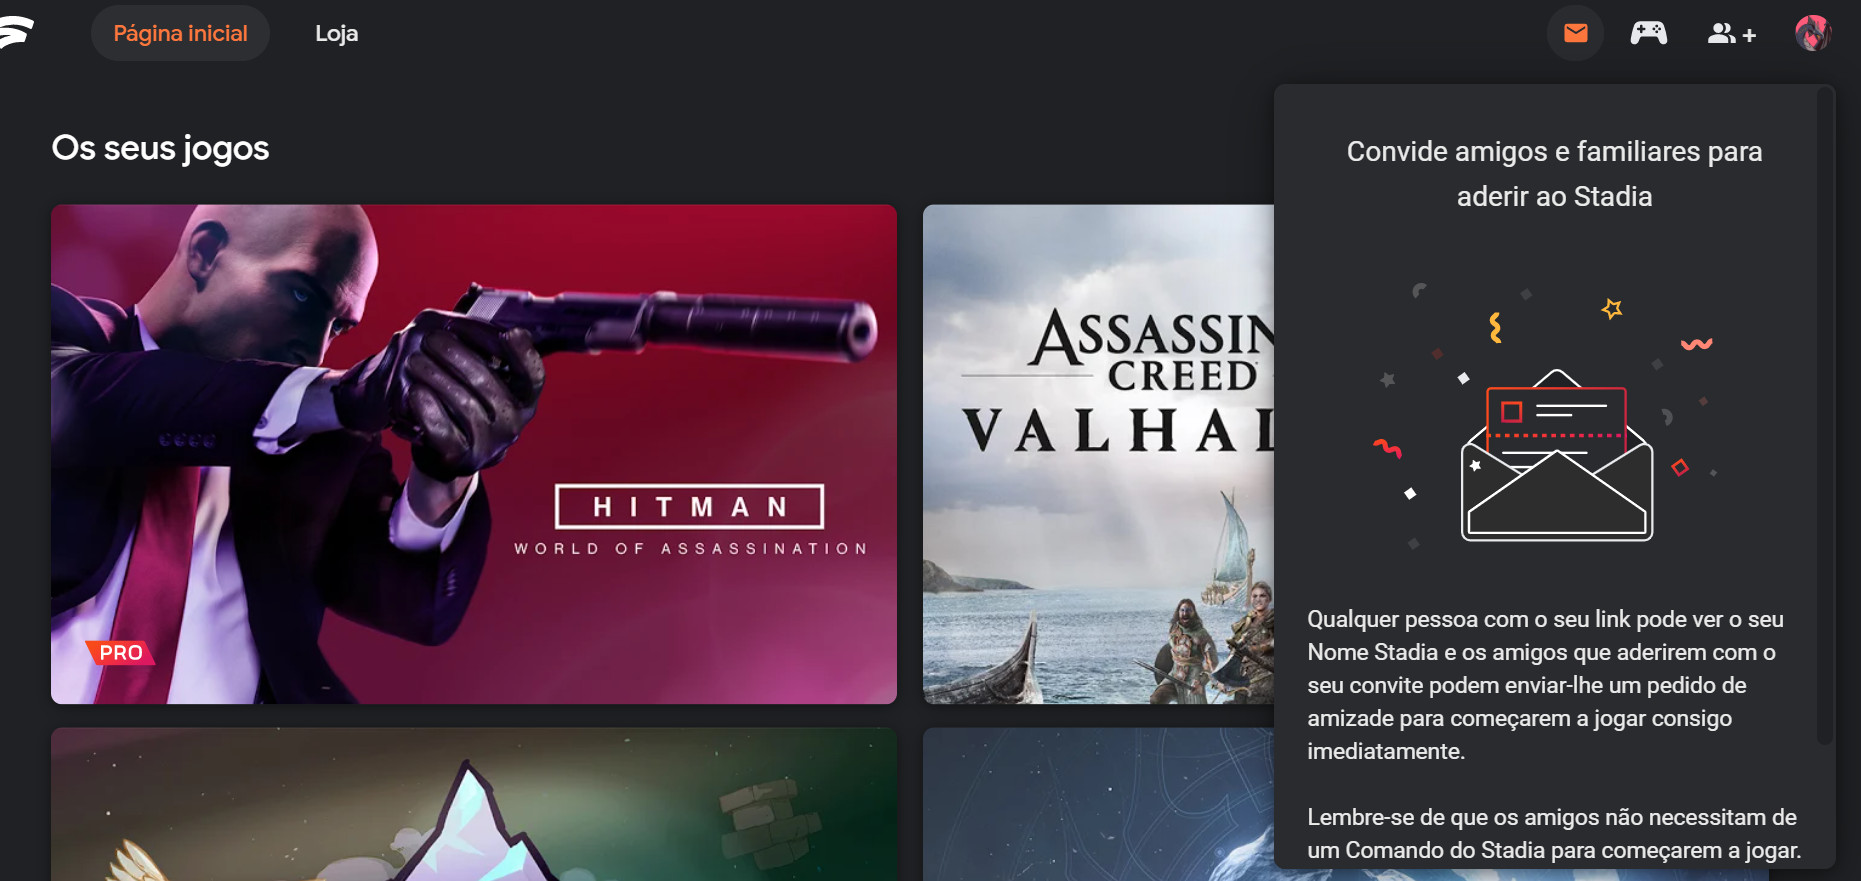The height and width of the screenshot is (881, 1861).
Task: Open the Página inicial tab
Action: click(180, 33)
